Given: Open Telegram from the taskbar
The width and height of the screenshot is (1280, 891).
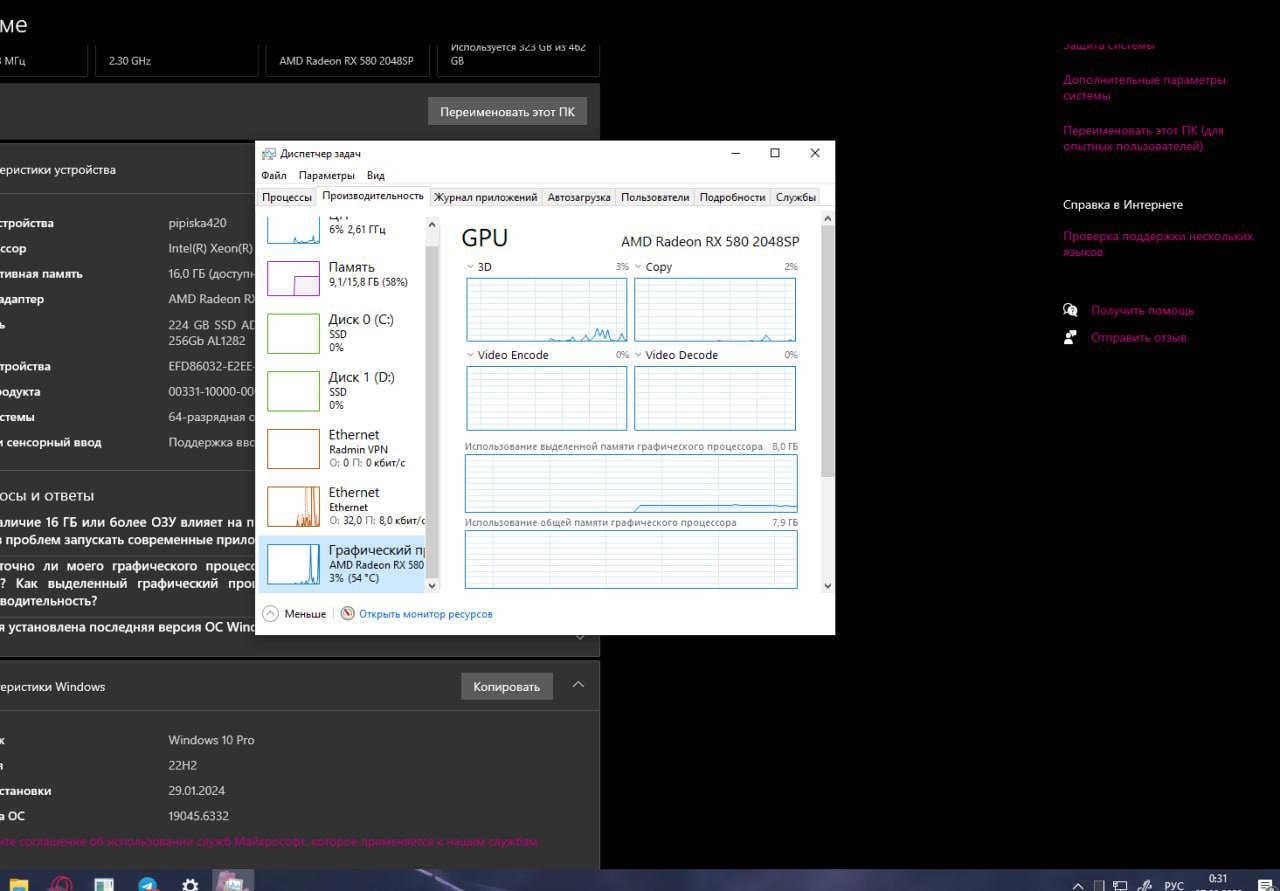Looking at the screenshot, I should (148, 884).
